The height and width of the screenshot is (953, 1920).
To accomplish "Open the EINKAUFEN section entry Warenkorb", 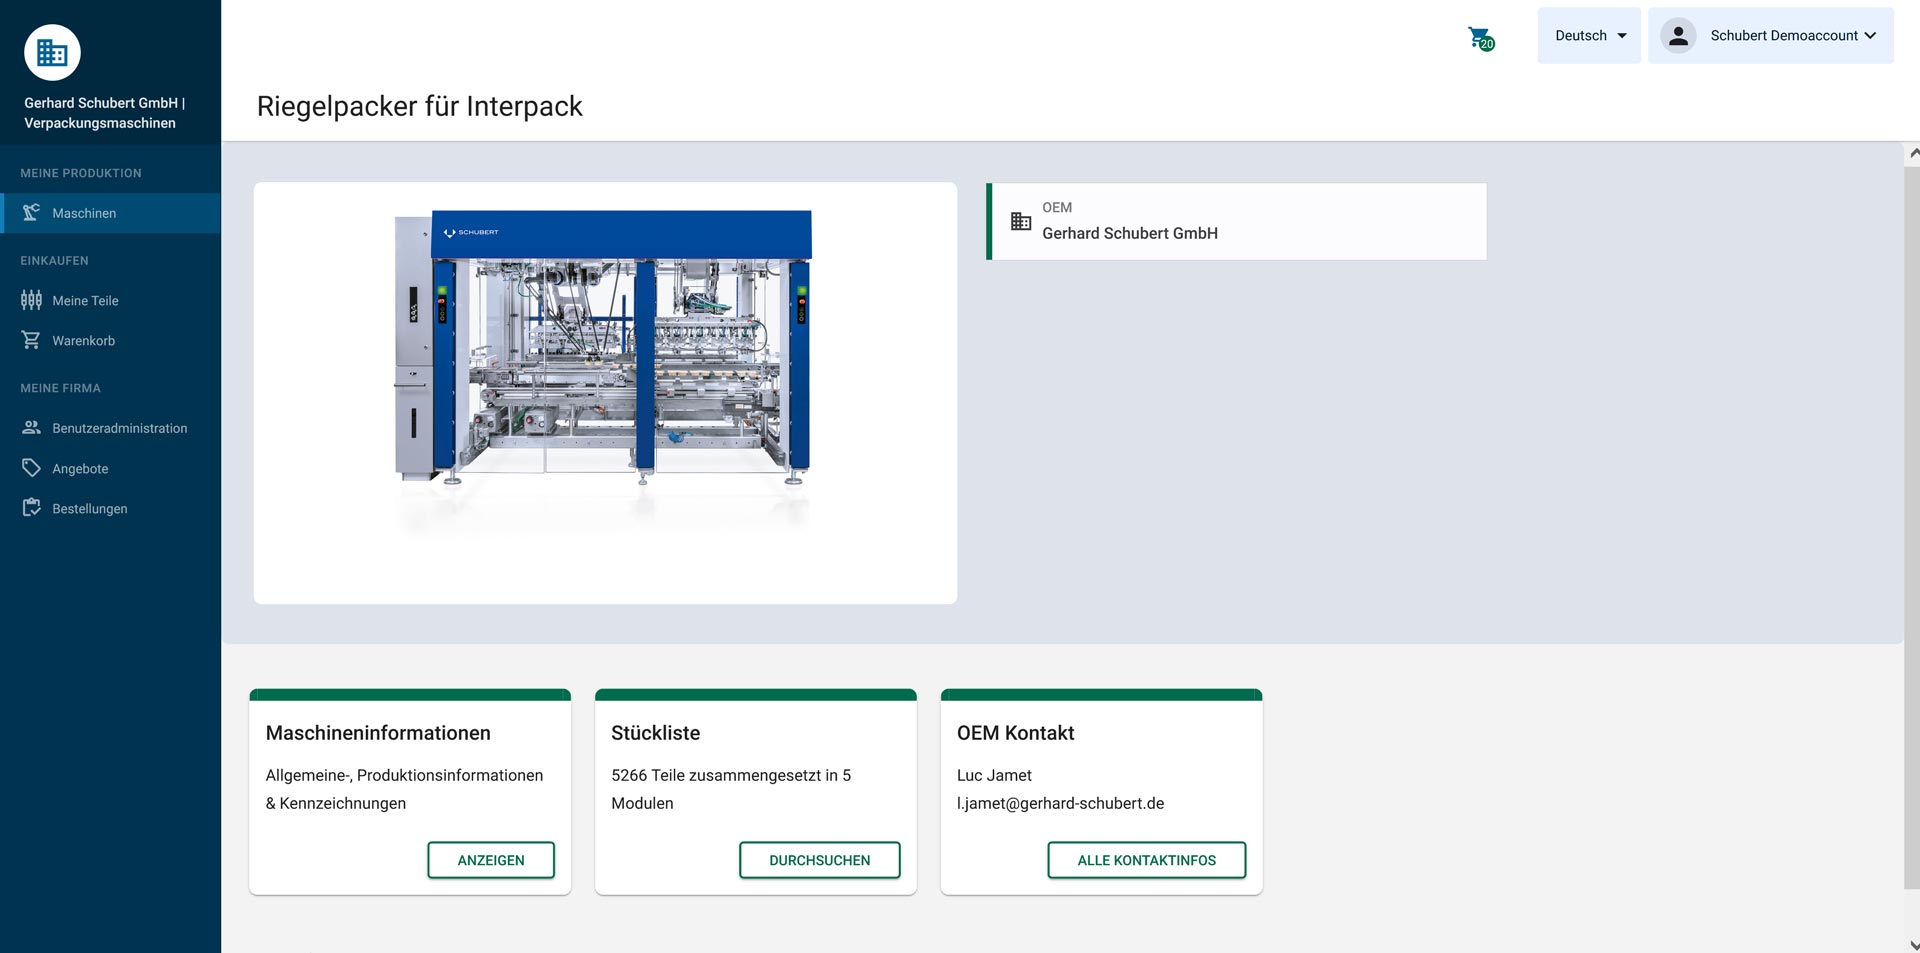I will [x=83, y=340].
